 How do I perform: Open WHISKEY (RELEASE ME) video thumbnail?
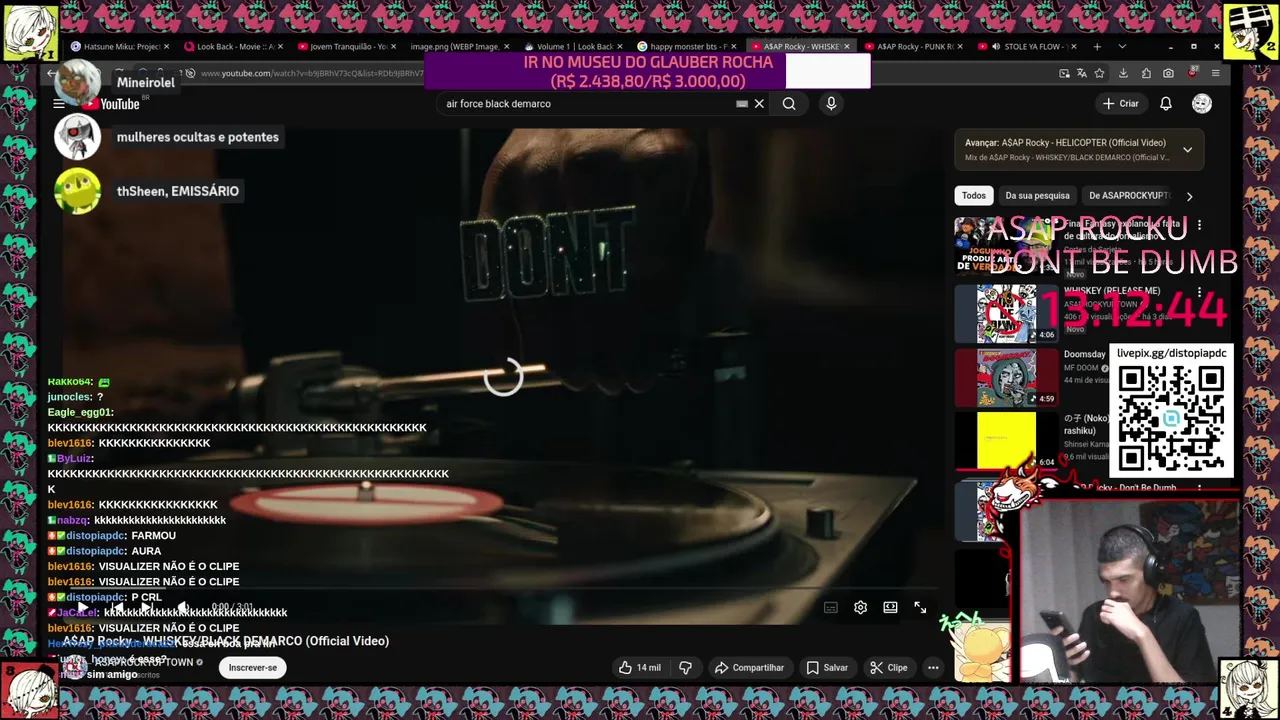(x=1005, y=313)
